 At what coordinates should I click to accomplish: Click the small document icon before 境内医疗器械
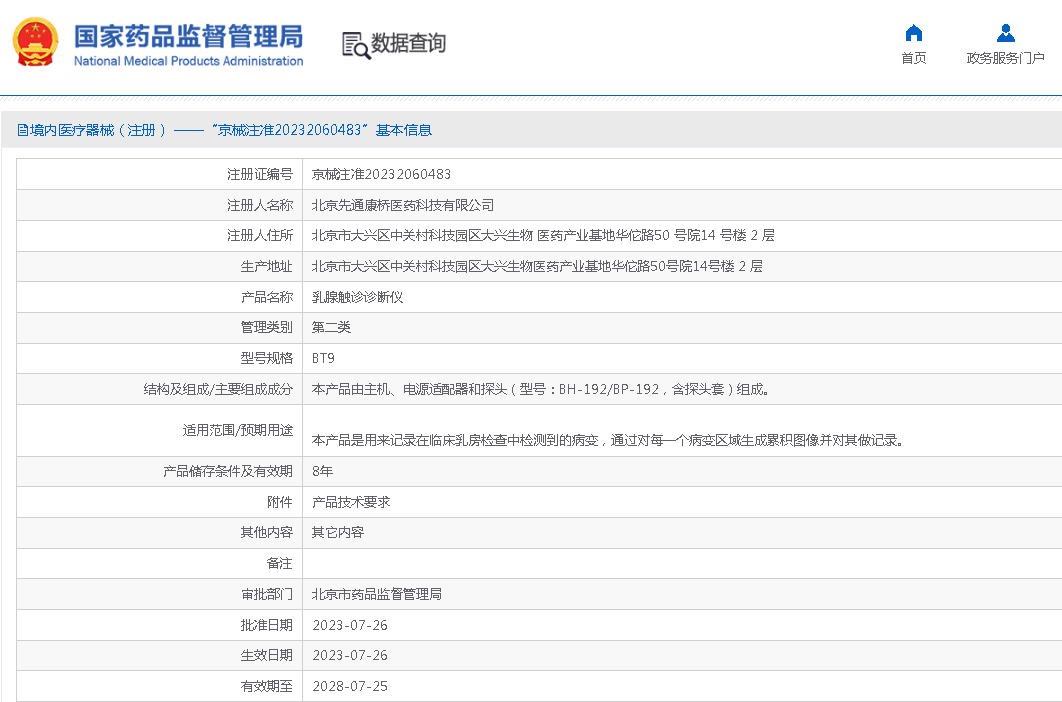click(22, 130)
